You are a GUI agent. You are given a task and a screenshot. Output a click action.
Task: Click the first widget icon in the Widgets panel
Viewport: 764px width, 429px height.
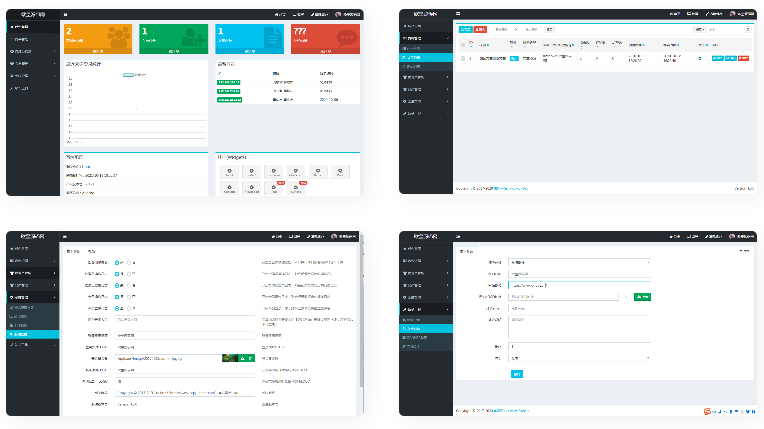point(229,172)
